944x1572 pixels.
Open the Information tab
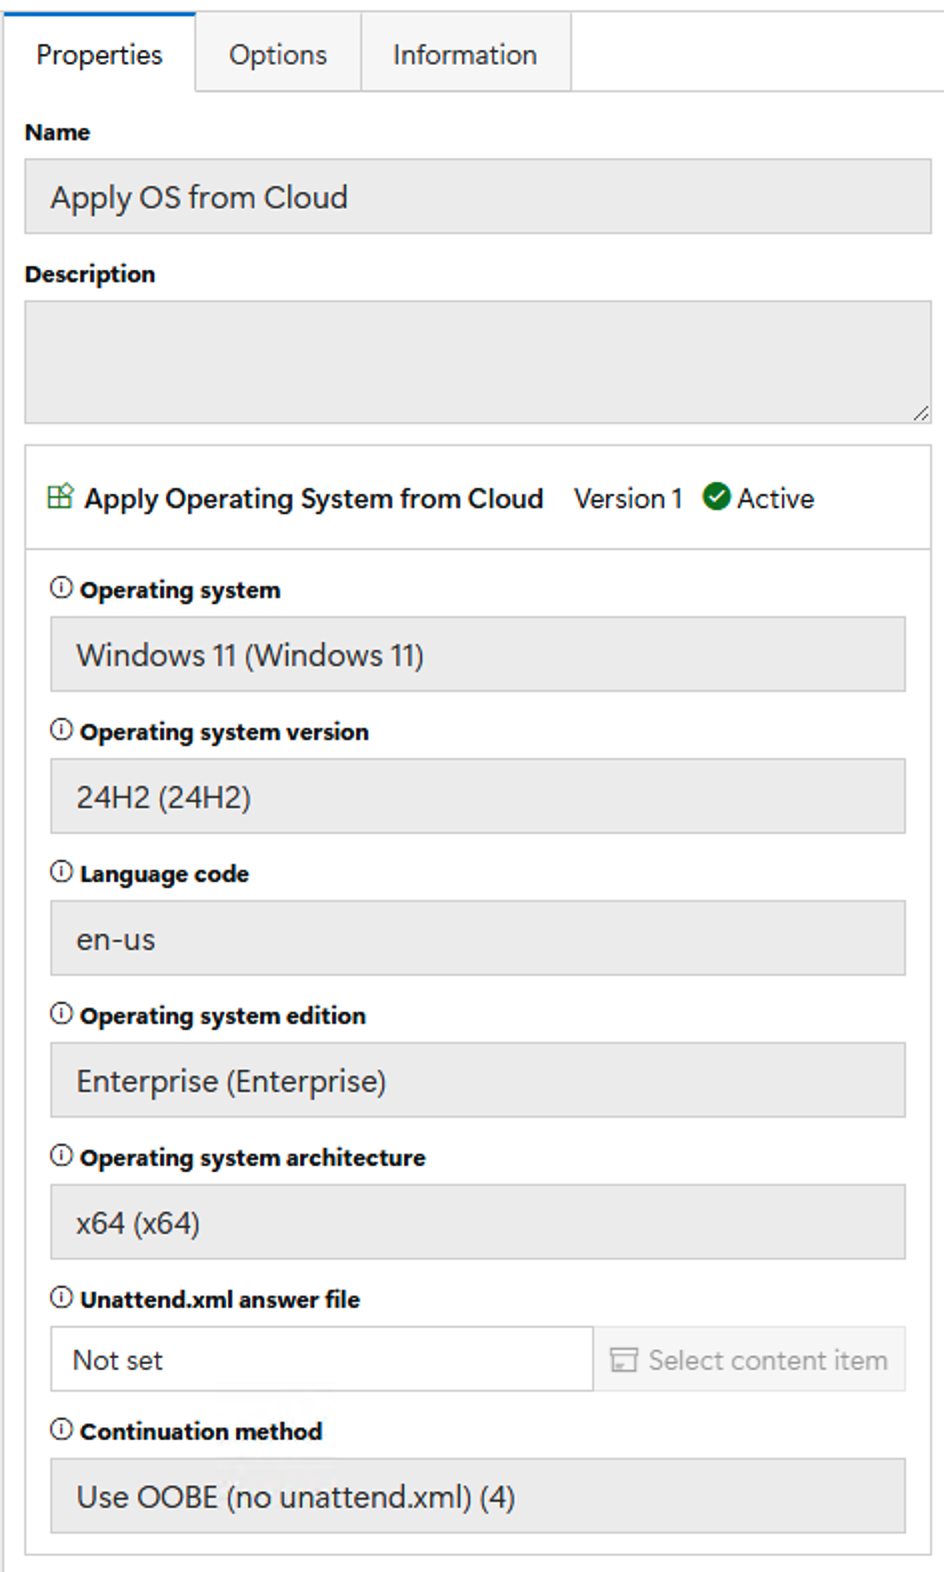(x=465, y=54)
